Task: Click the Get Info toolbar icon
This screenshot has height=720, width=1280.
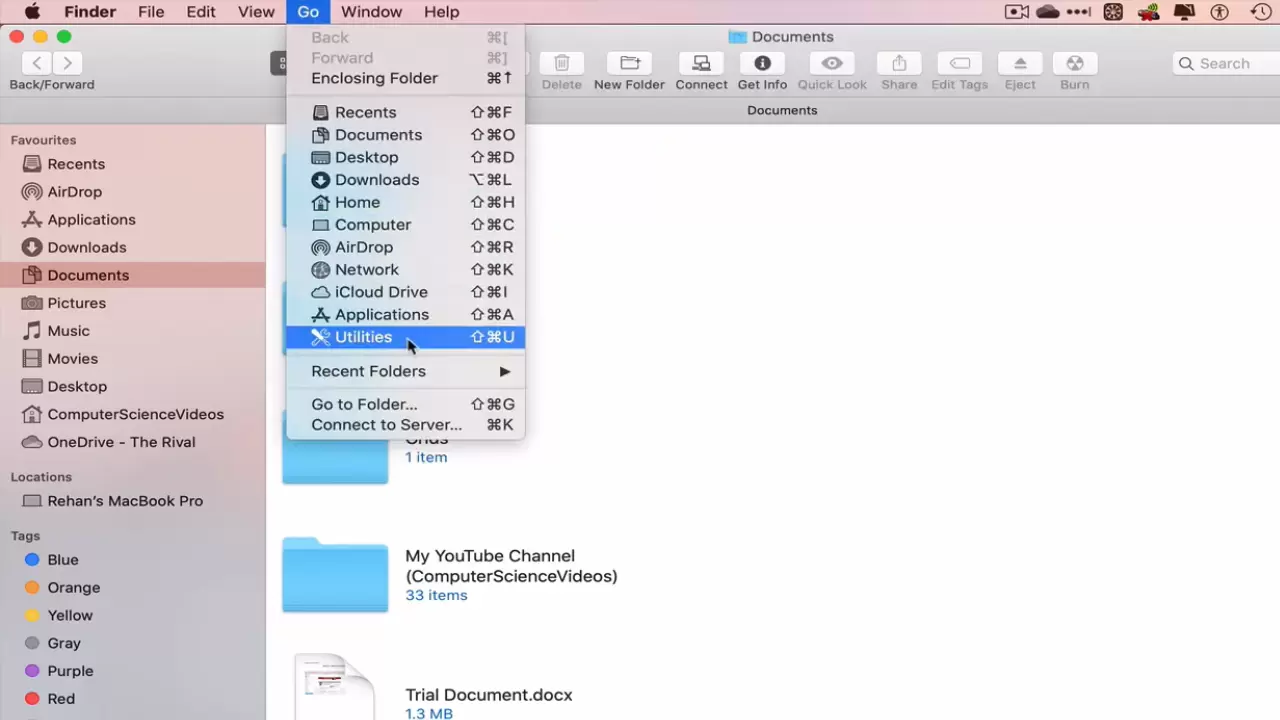Action: [x=762, y=63]
